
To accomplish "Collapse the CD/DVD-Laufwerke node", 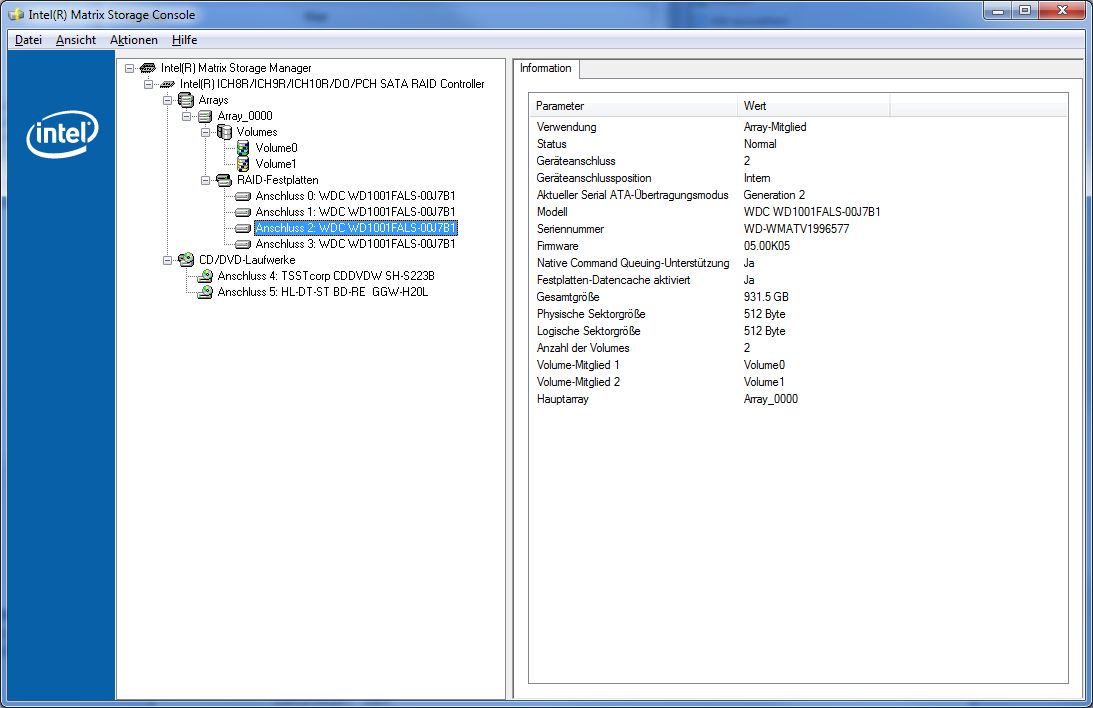I will click(167, 261).
